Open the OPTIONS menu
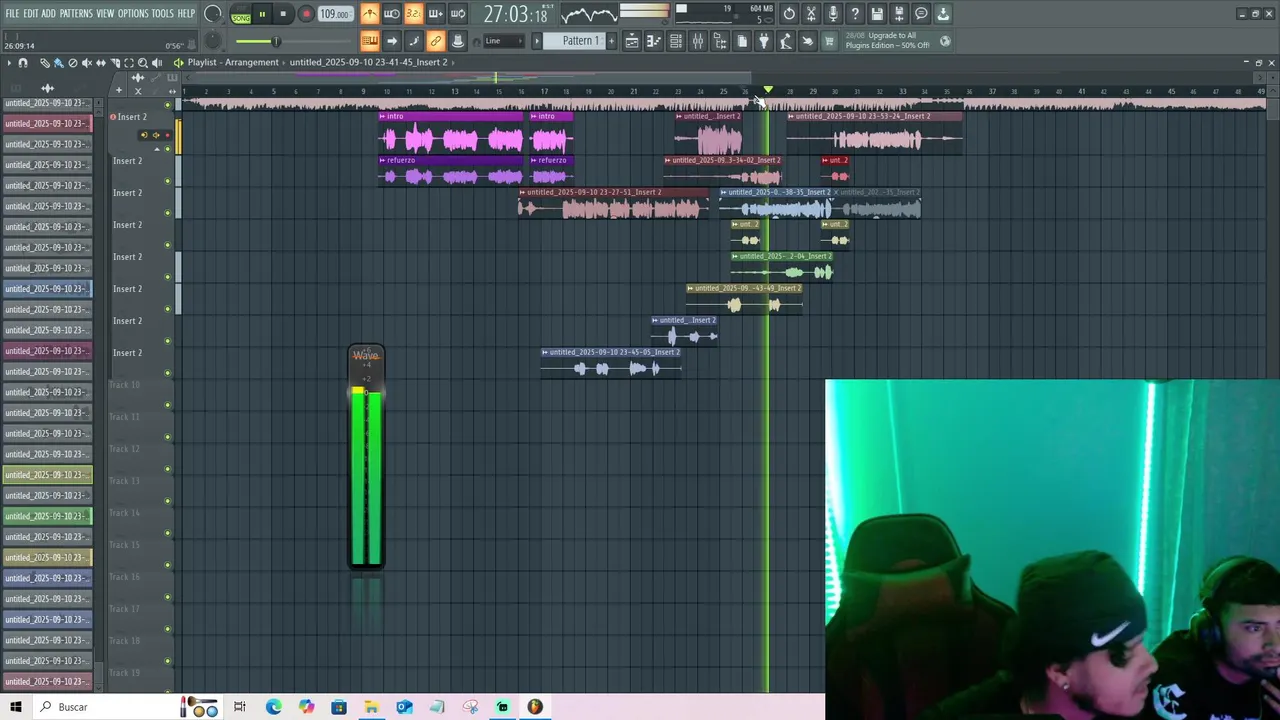1280x720 pixels. tap(133, 13)
